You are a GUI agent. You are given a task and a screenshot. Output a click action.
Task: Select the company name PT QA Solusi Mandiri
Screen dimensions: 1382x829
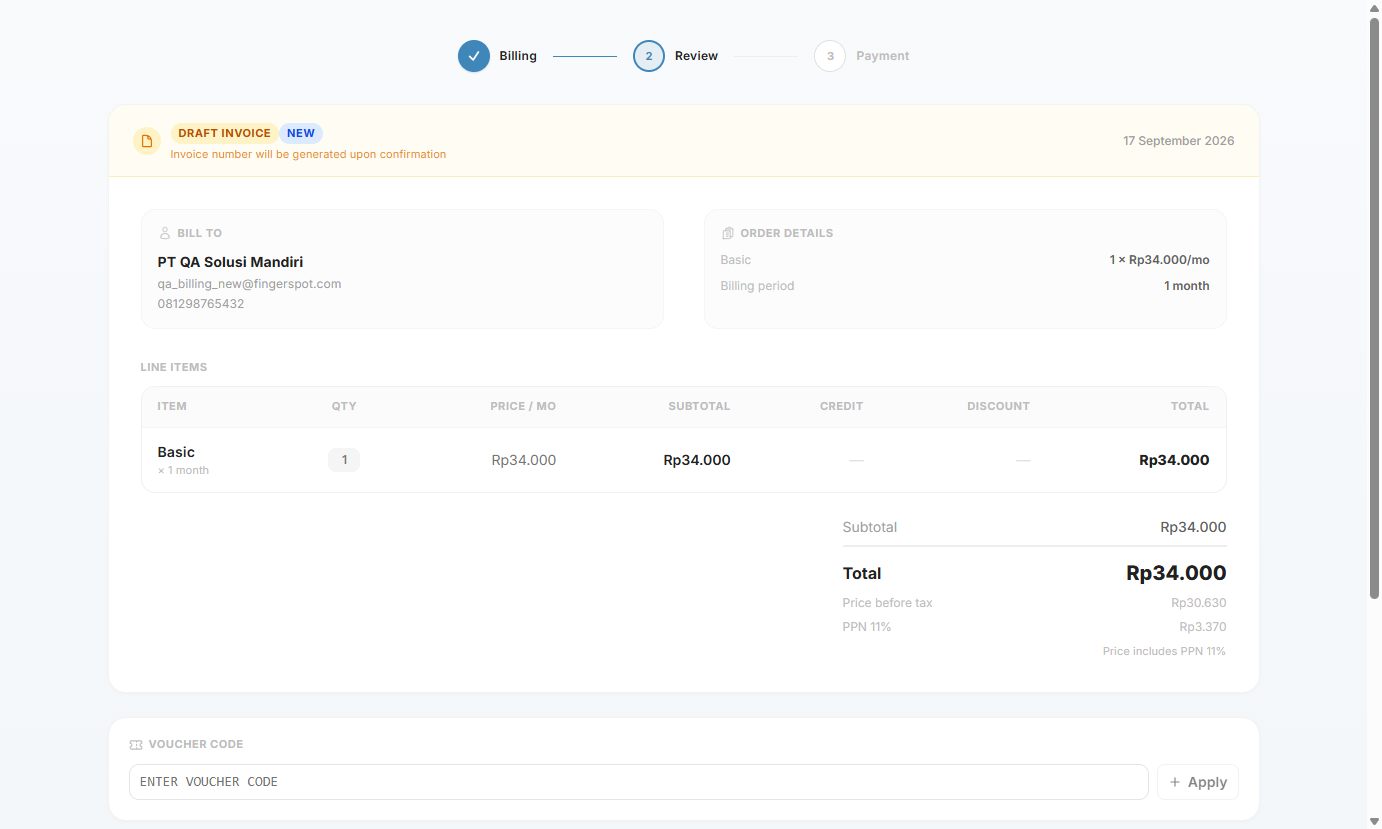(230, 262)
